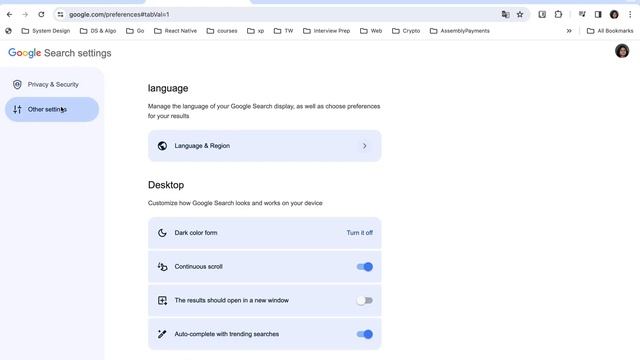Click the Continuous scroll label

[198, 267]
